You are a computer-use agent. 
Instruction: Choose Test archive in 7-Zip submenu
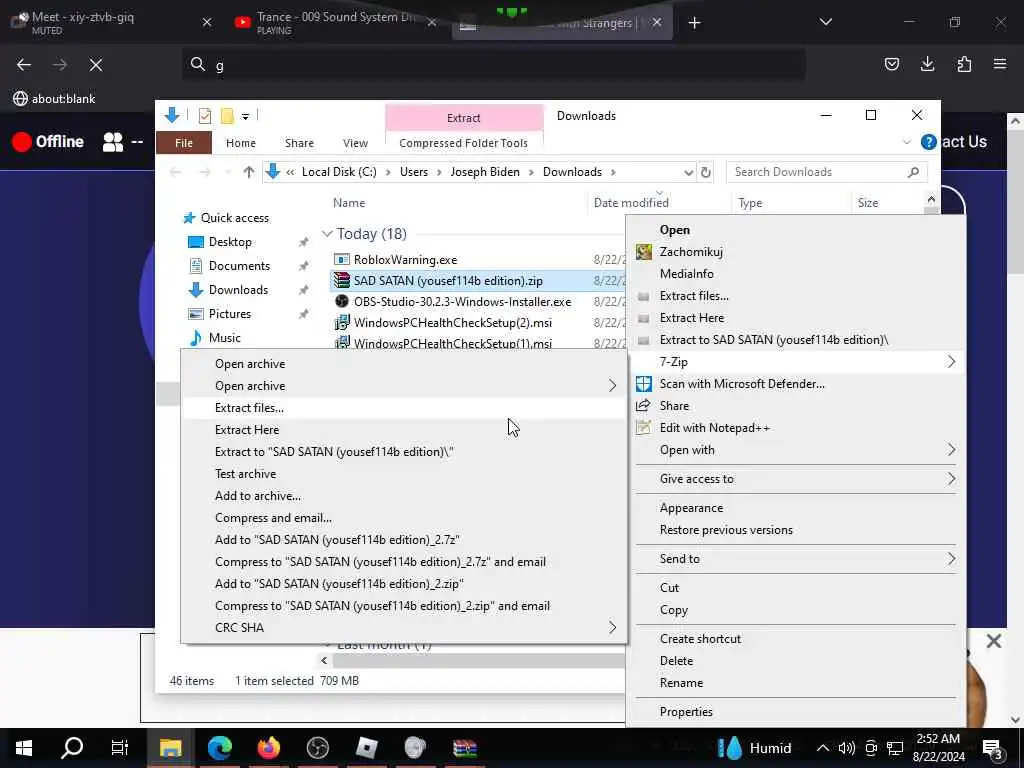point(404,474)
